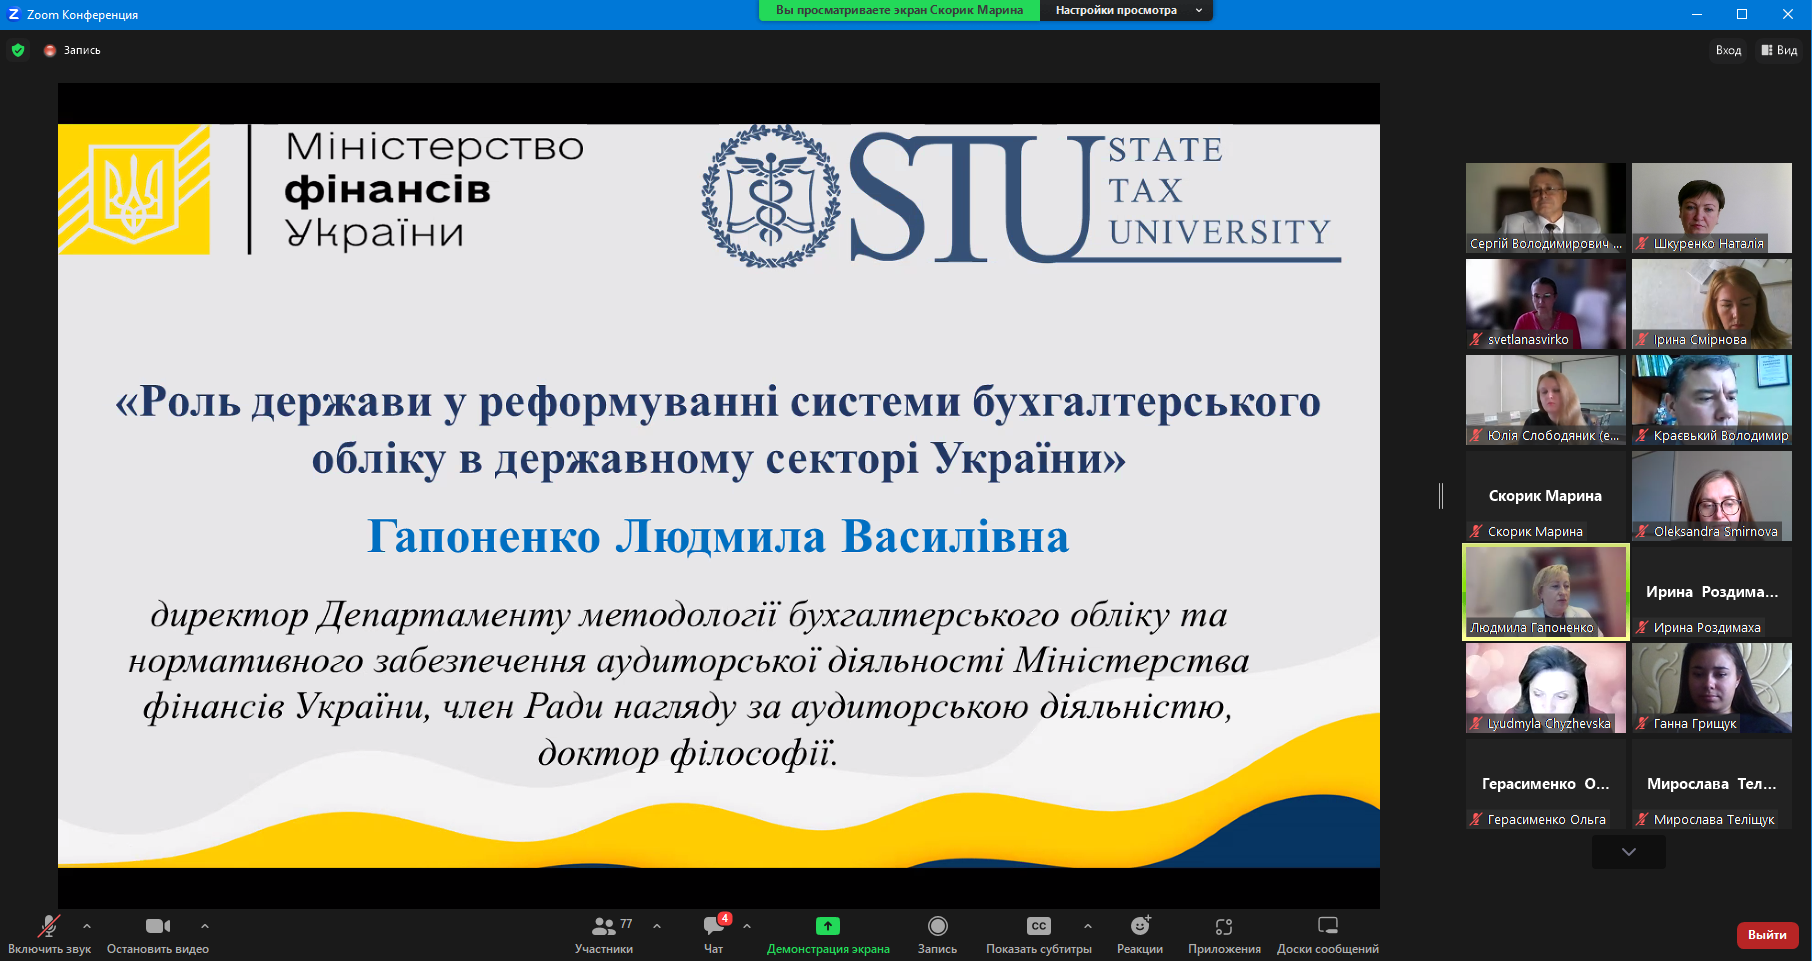This screenshot has width=1812, height=961.
Task: Open the Вид view layout menu
Action: point(1780,50)
